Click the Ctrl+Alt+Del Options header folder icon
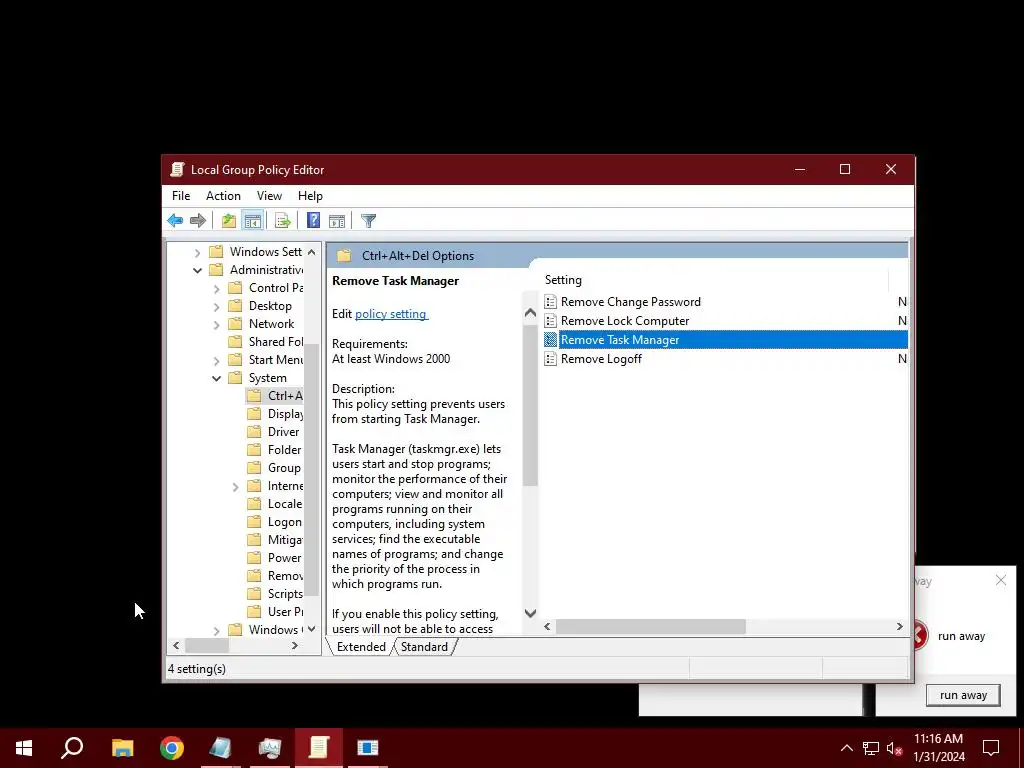 (x=344, y=255)
